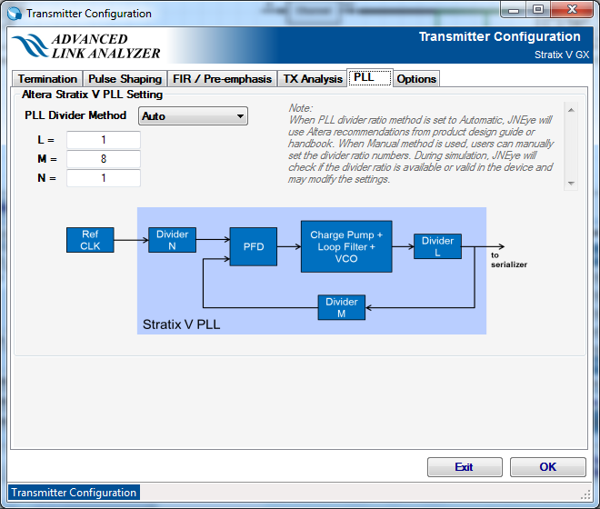Image resolution: width=600 pixels, height=509 pixels.
Task: Click the Altera Stratix V PLL Setting heading
Action: point(92,94)
